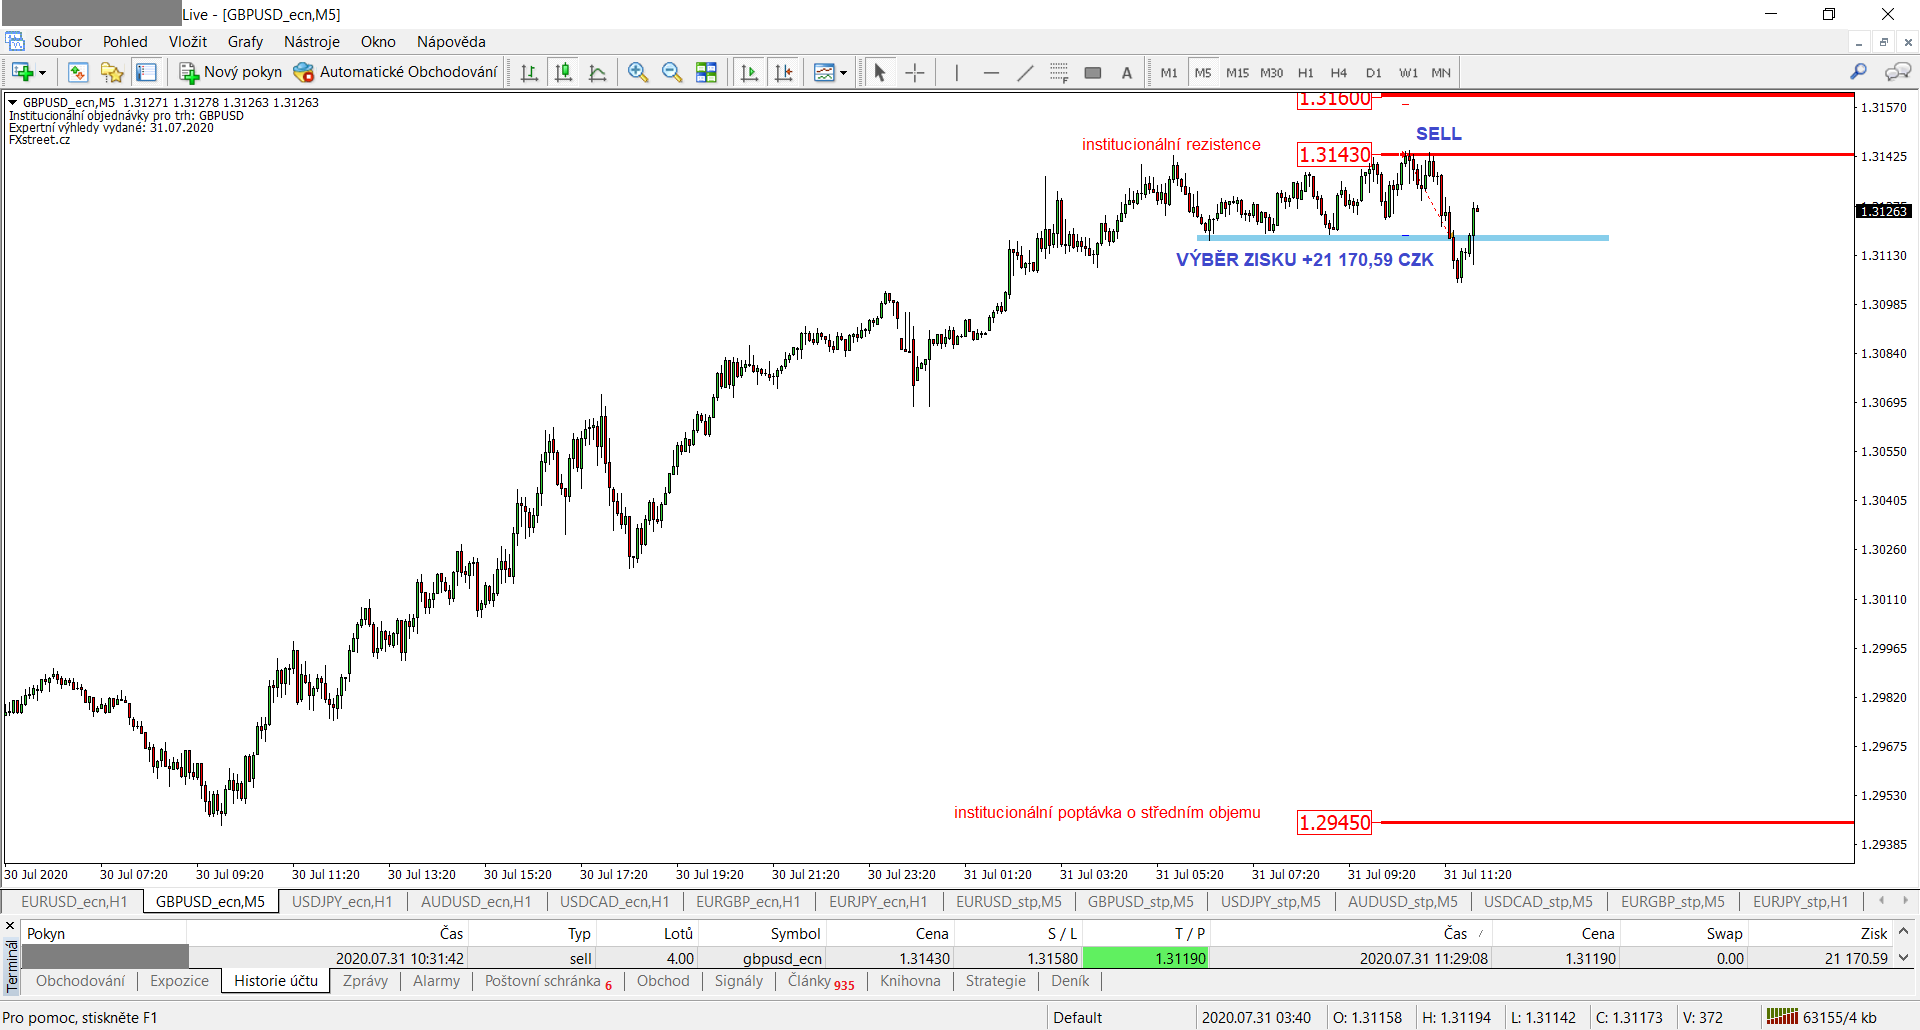Switch timeframe to M1
The image size is (1920, 1030).
pos(1169,73)
